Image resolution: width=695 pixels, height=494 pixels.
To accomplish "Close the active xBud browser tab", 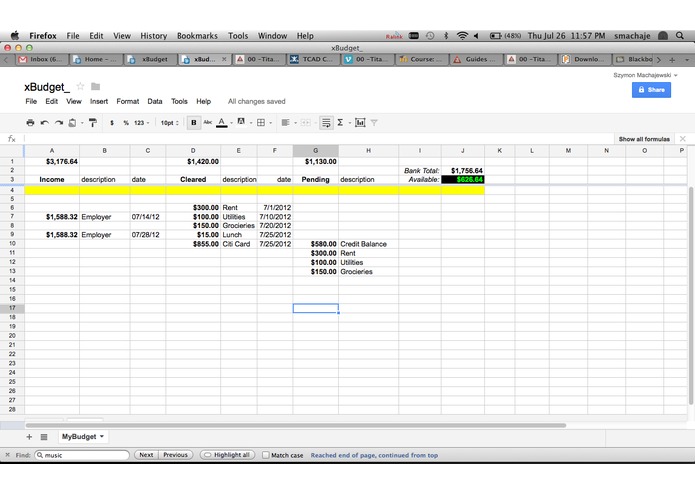I will tap(224, 59).
